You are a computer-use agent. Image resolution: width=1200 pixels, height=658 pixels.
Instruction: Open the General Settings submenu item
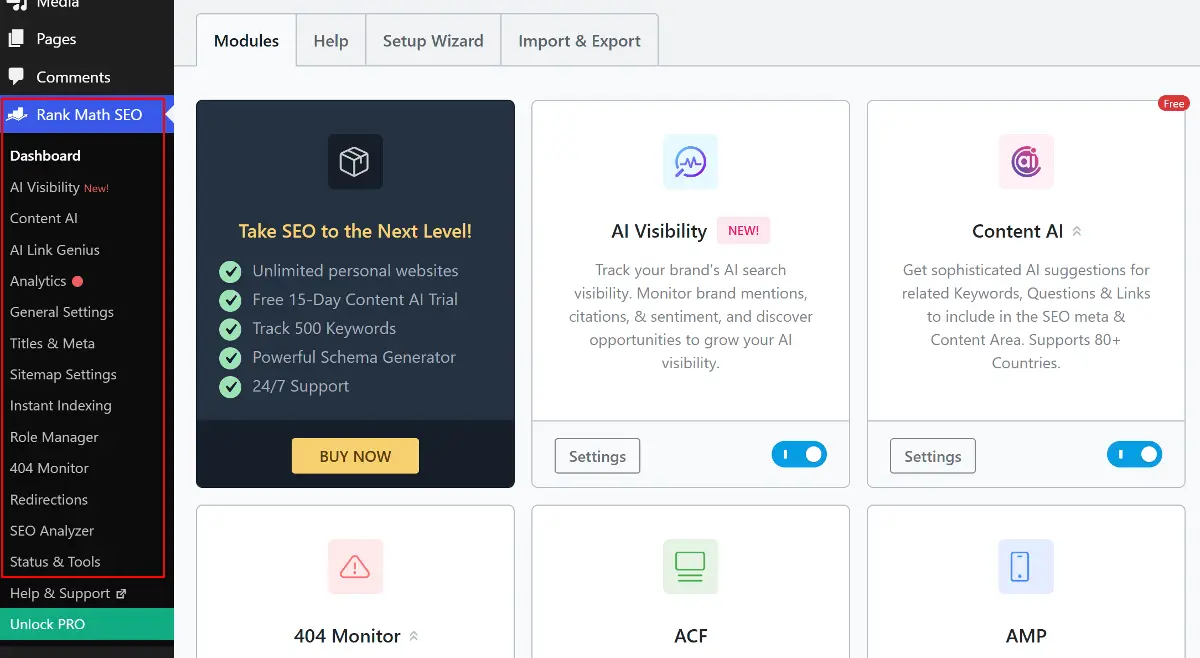pos(62,312)
